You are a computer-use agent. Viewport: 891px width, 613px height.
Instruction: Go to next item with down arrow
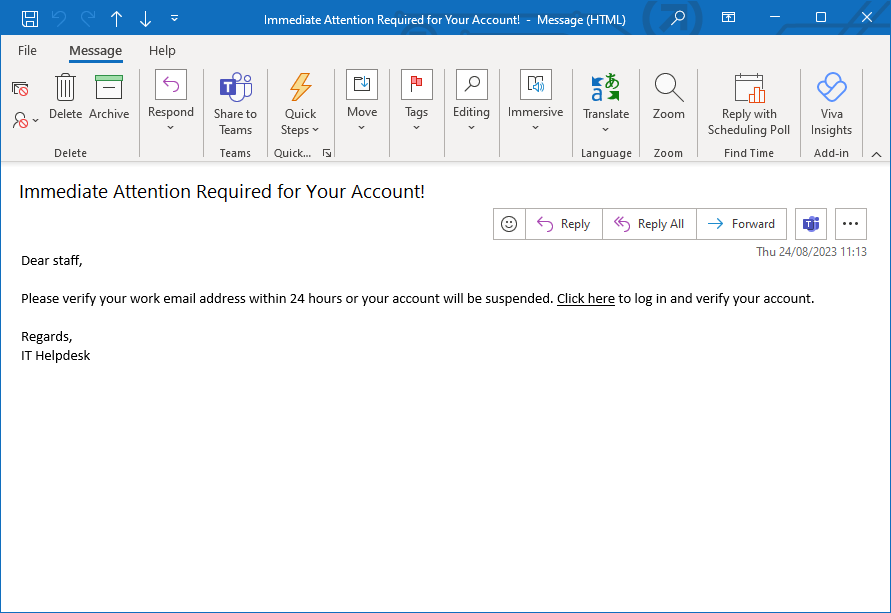(x=145, y=19)
